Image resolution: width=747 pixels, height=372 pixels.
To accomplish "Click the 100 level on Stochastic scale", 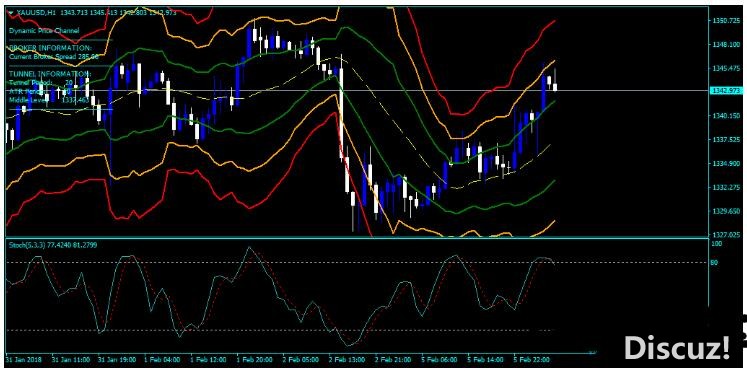I will point(717,243).
